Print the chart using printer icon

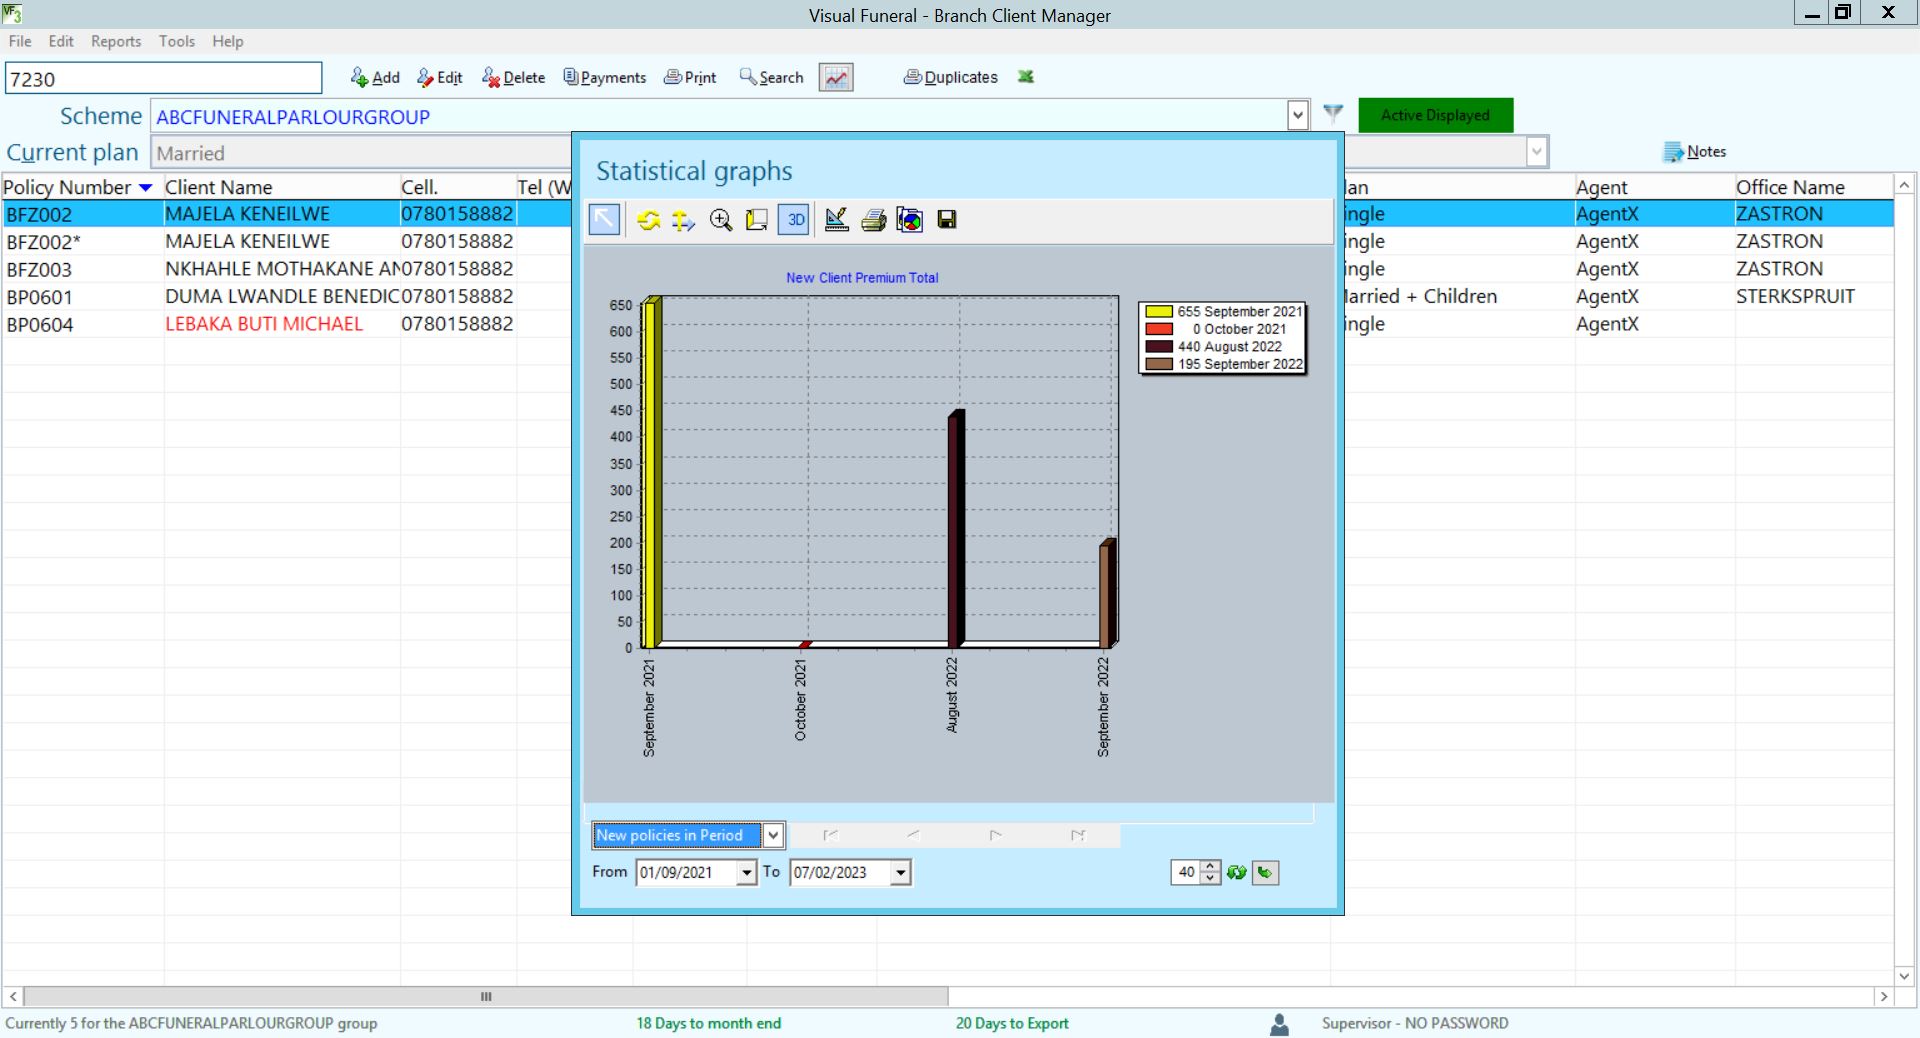873,220
